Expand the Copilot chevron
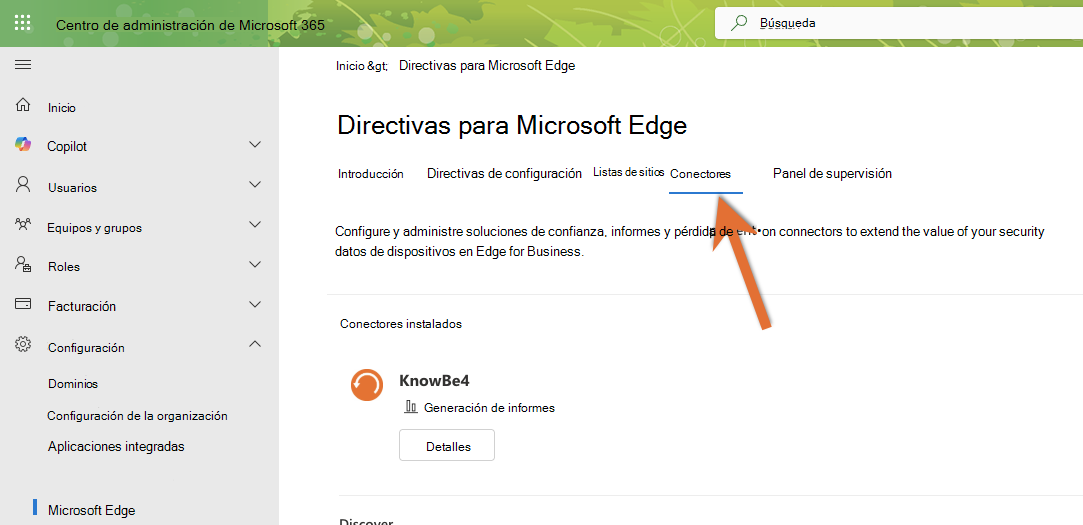This screenshot has width=1083, height=525. [255, 145]
